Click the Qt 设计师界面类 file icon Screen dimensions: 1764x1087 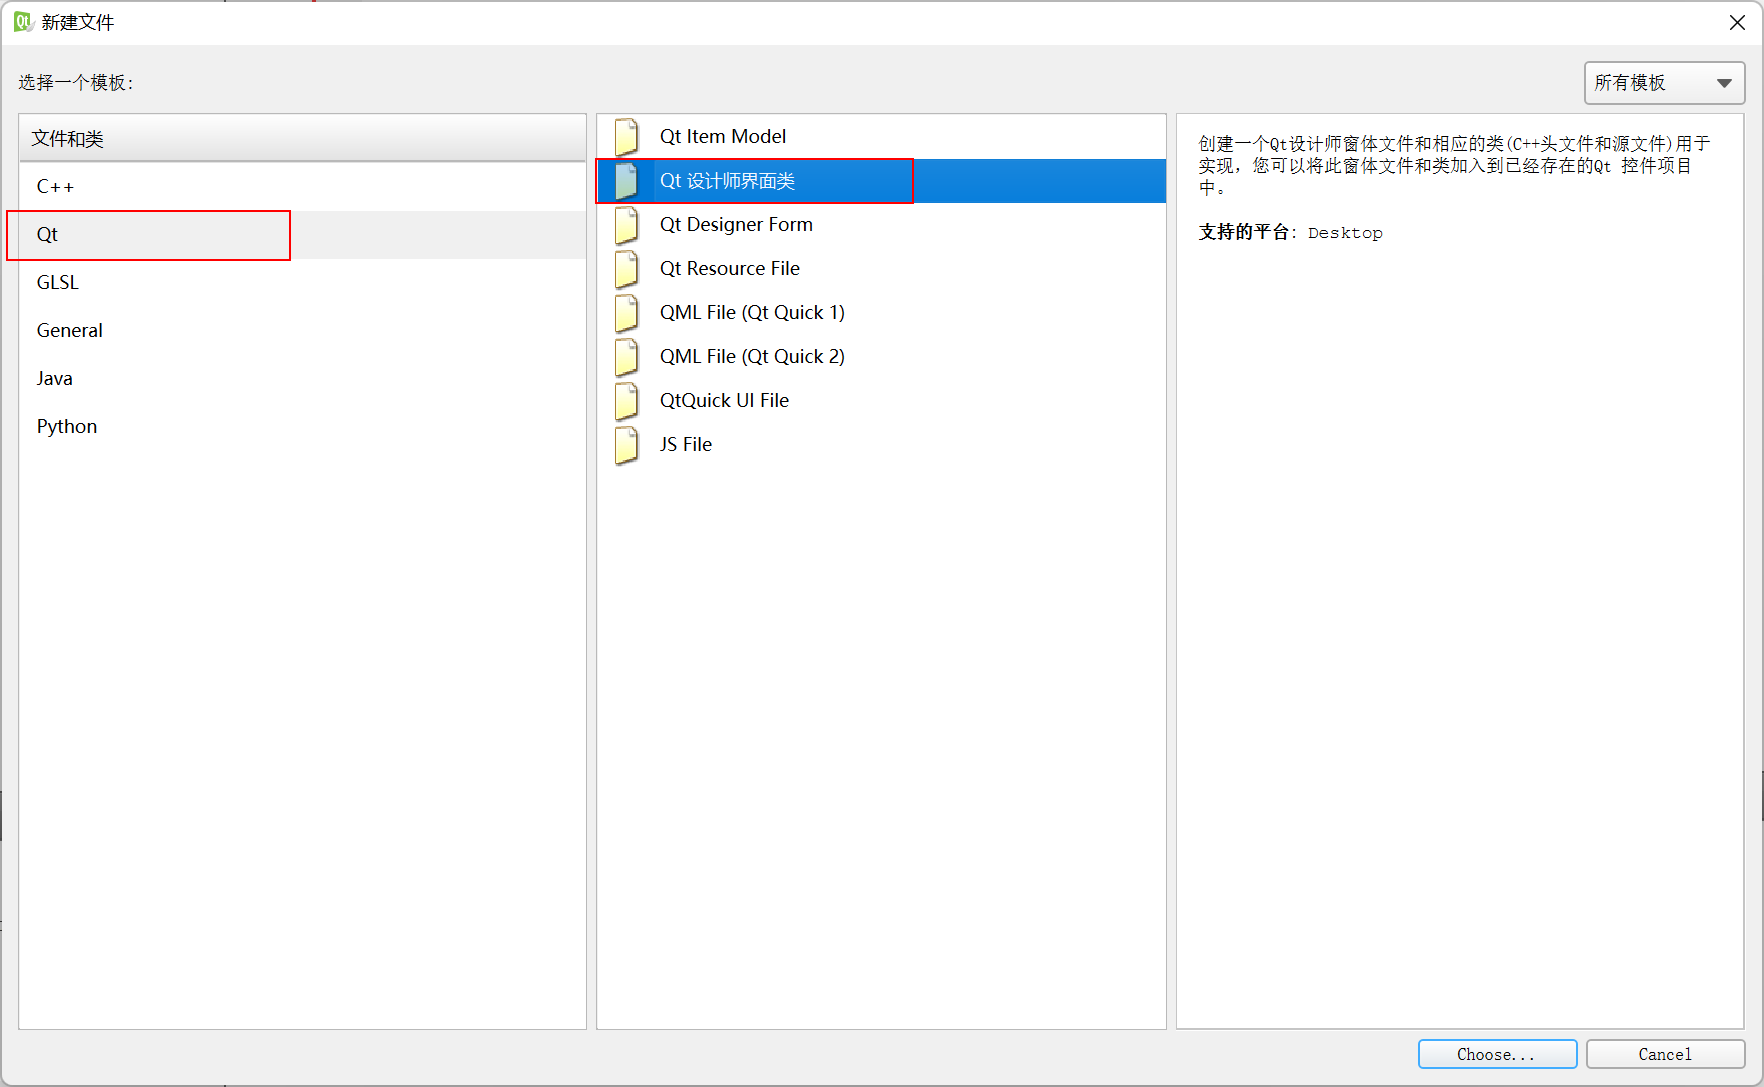627,181
